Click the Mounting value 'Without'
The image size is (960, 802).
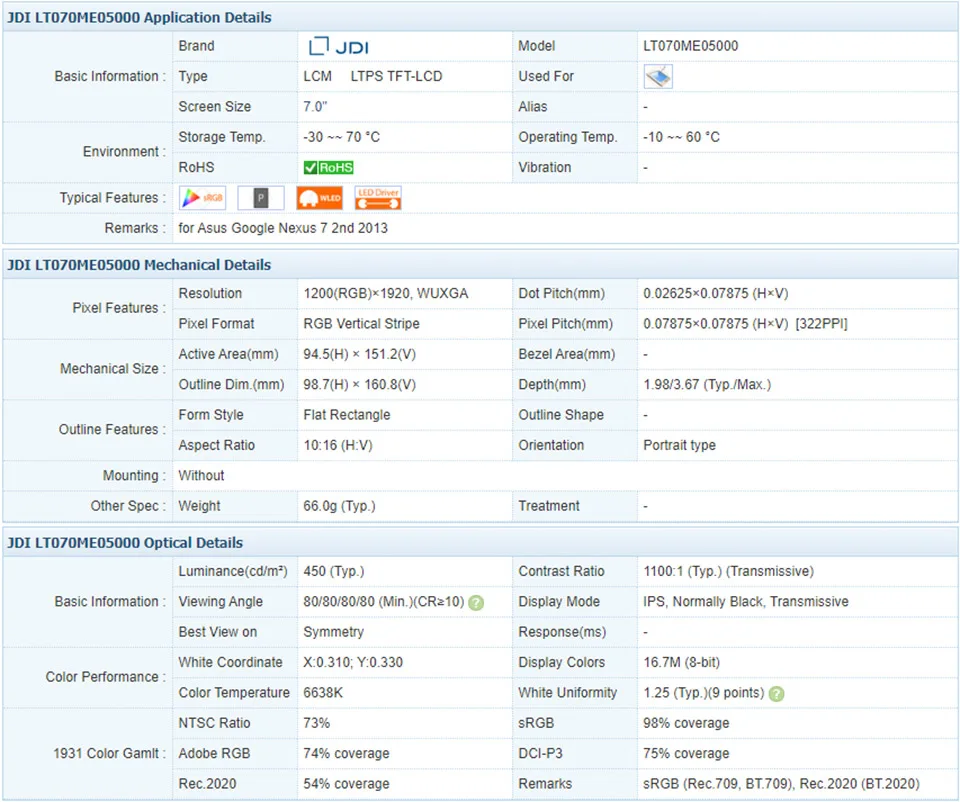coord(201,476)
